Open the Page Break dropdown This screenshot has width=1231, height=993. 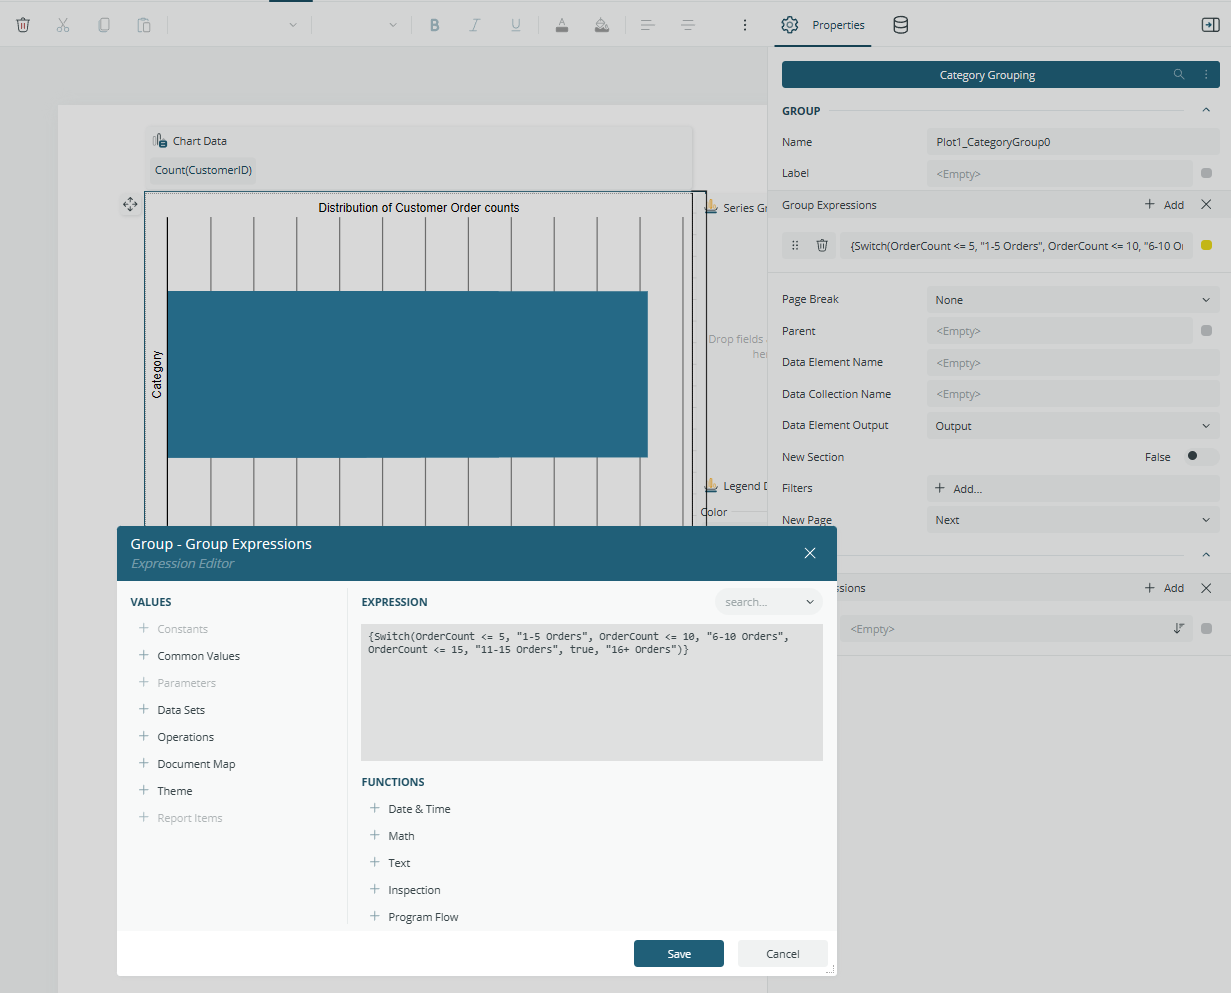1073,300
